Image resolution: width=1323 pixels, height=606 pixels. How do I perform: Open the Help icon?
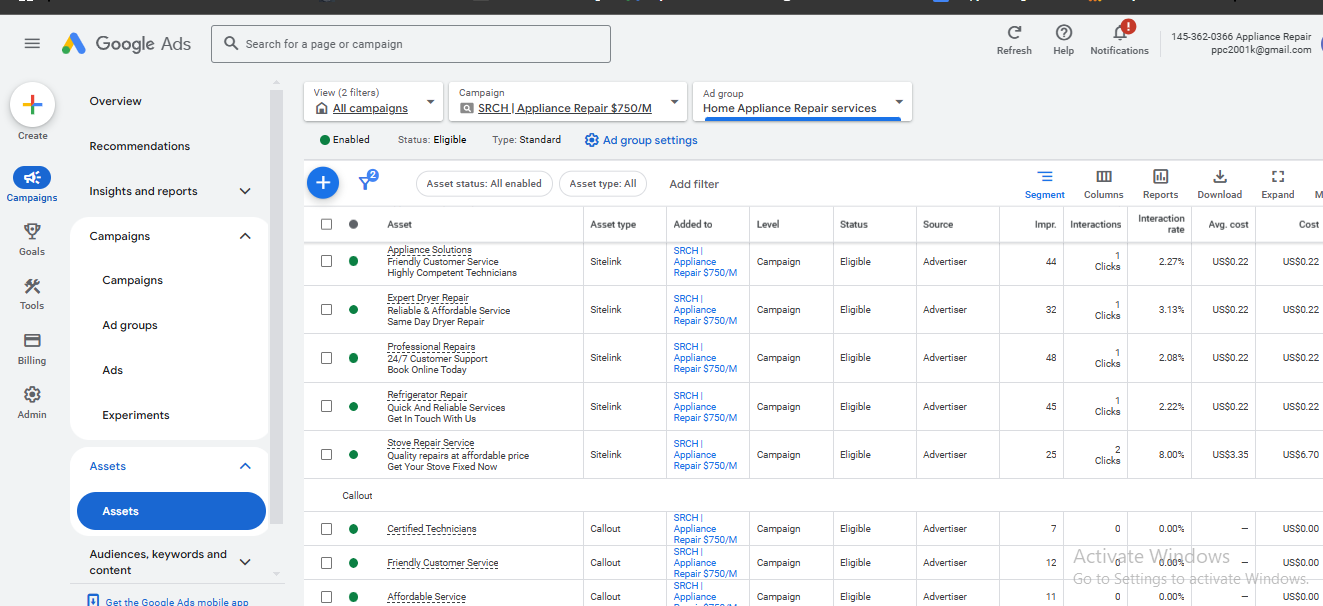tap(1063, 33)
